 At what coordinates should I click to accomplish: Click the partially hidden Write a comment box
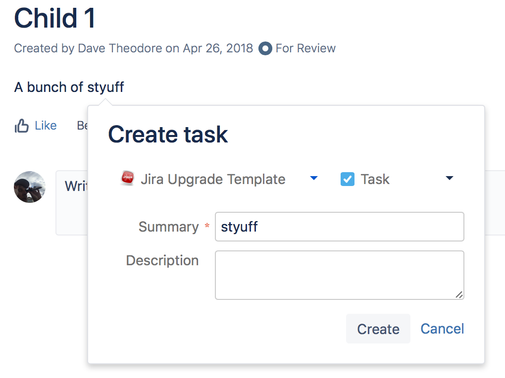[72, 202]
